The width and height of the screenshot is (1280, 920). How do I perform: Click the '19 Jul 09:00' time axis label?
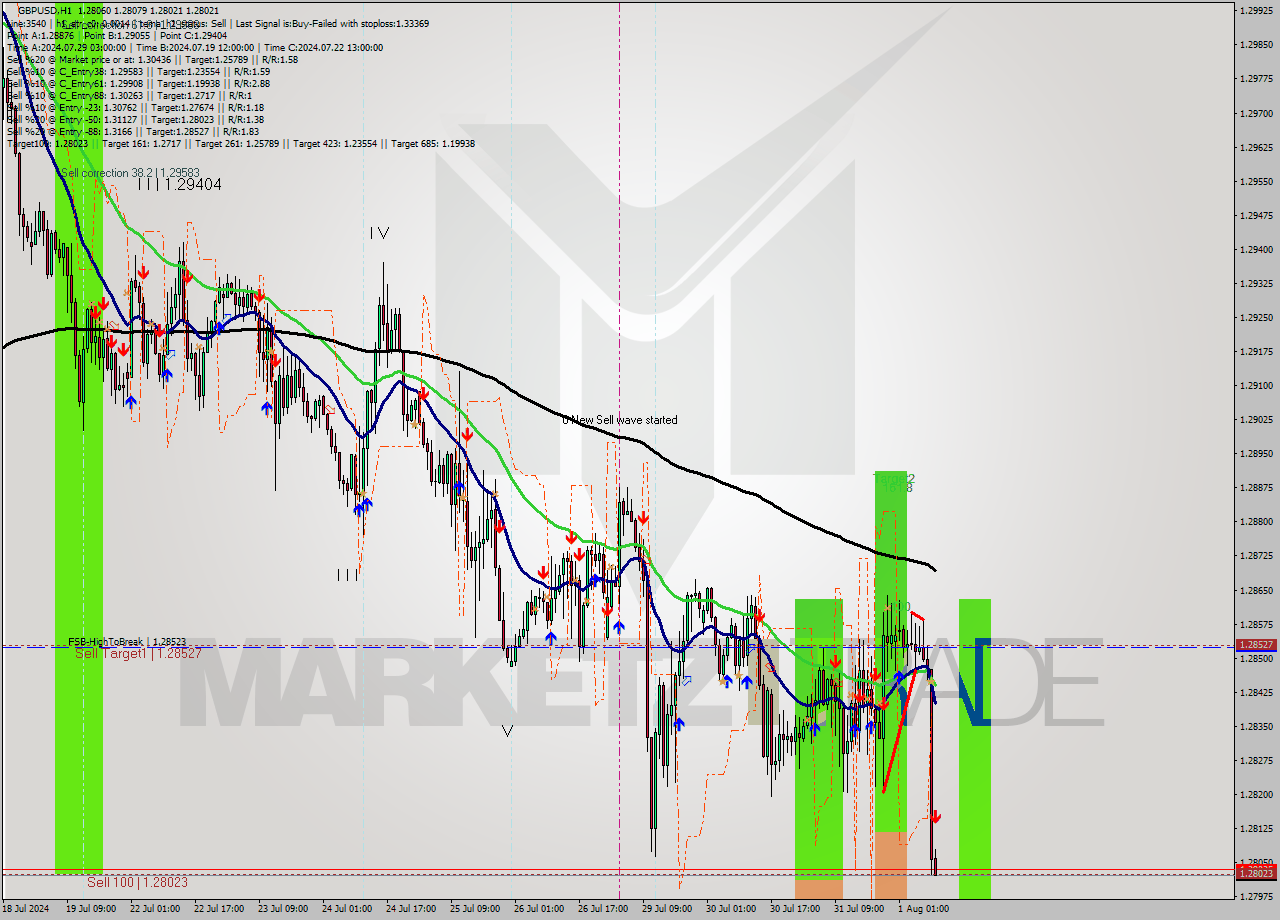[92, 909]
